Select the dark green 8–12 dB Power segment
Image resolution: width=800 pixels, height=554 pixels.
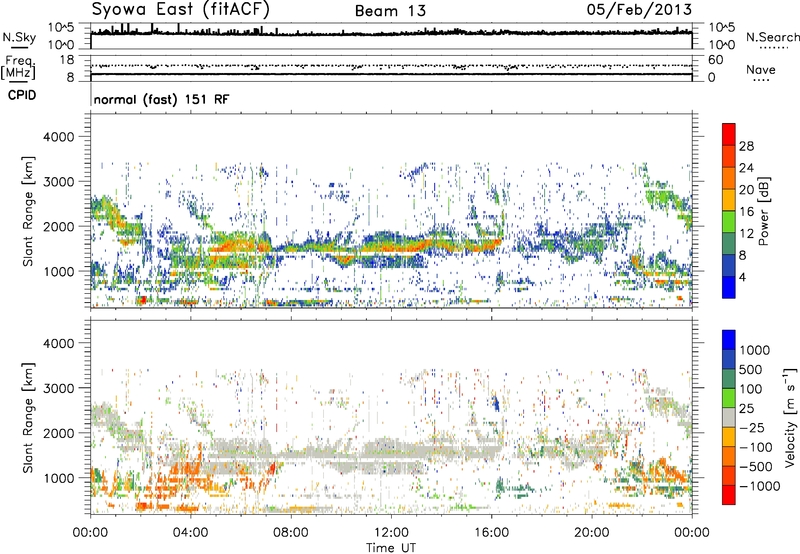click(729, 243)
